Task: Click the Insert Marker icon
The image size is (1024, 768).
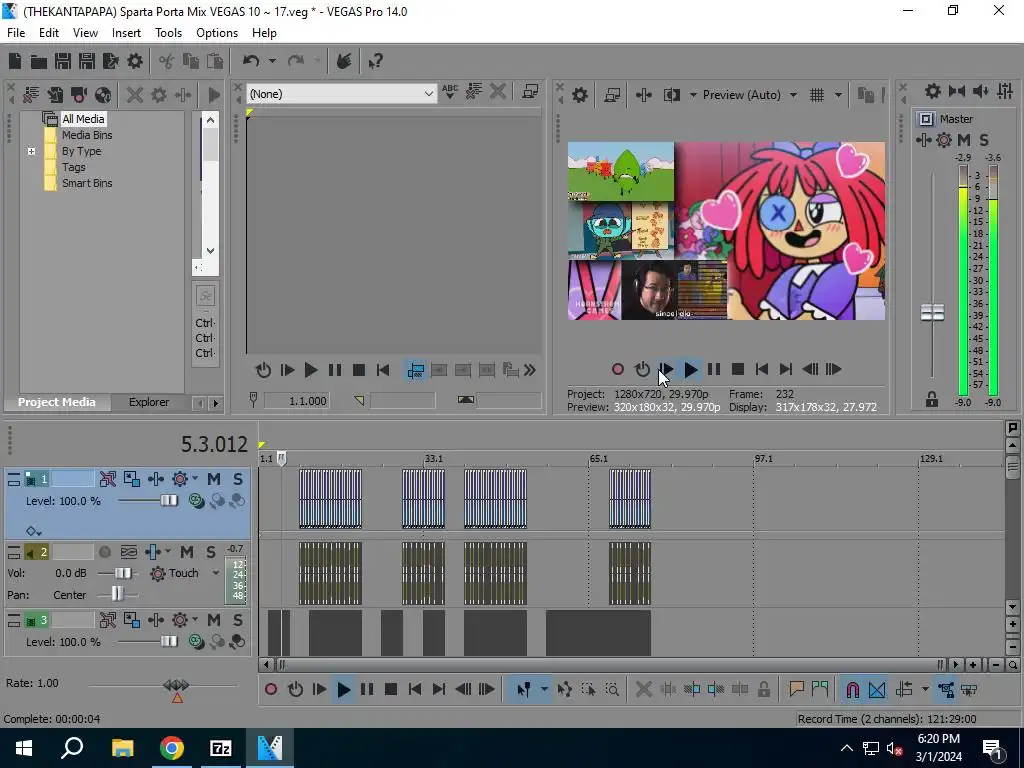Action: tap(796, 689)
